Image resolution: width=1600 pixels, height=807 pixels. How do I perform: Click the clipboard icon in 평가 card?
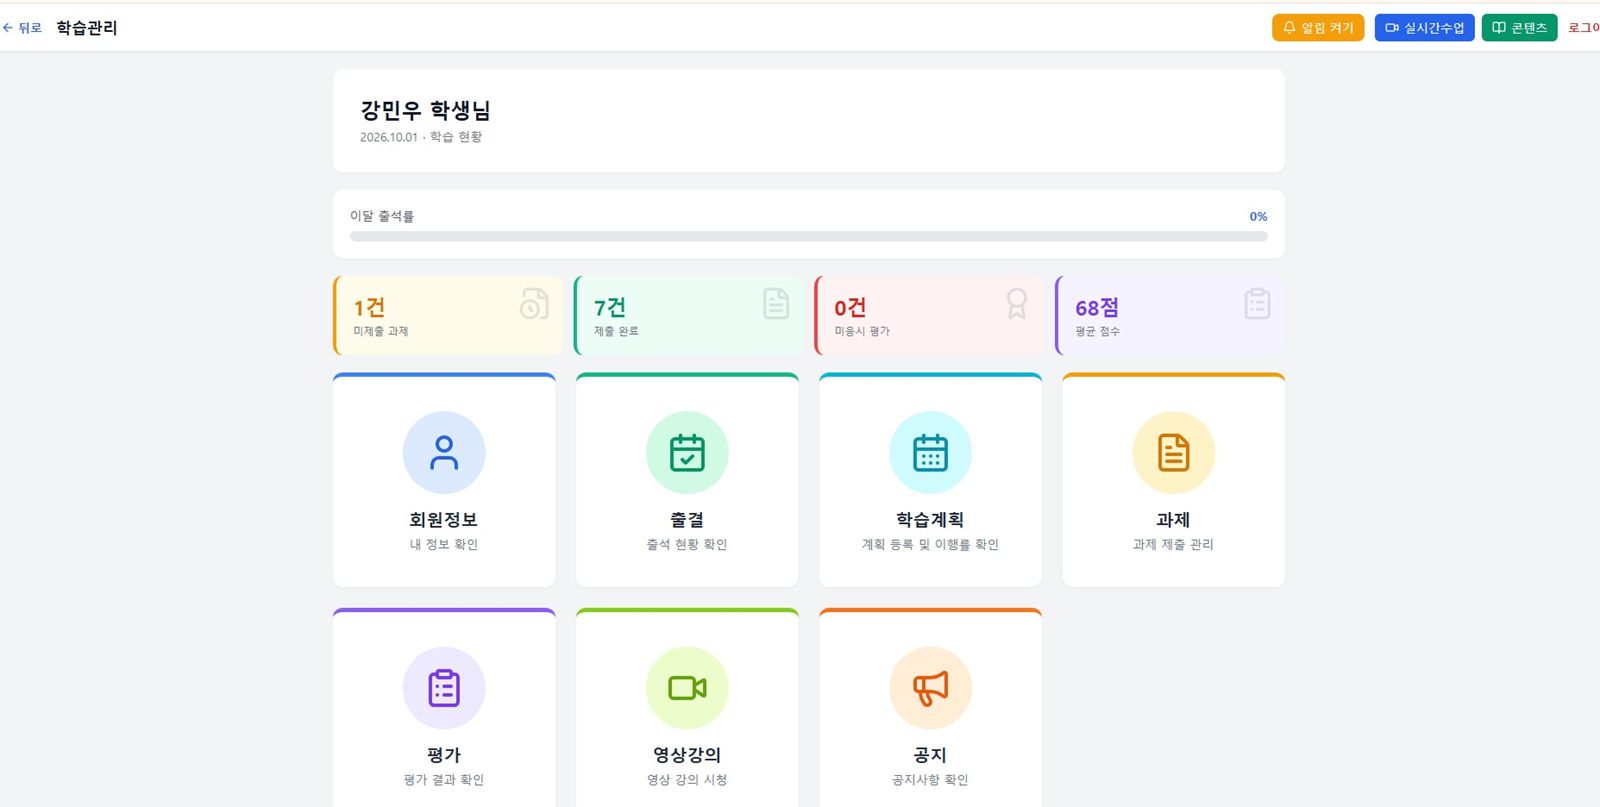coord(444,688)
